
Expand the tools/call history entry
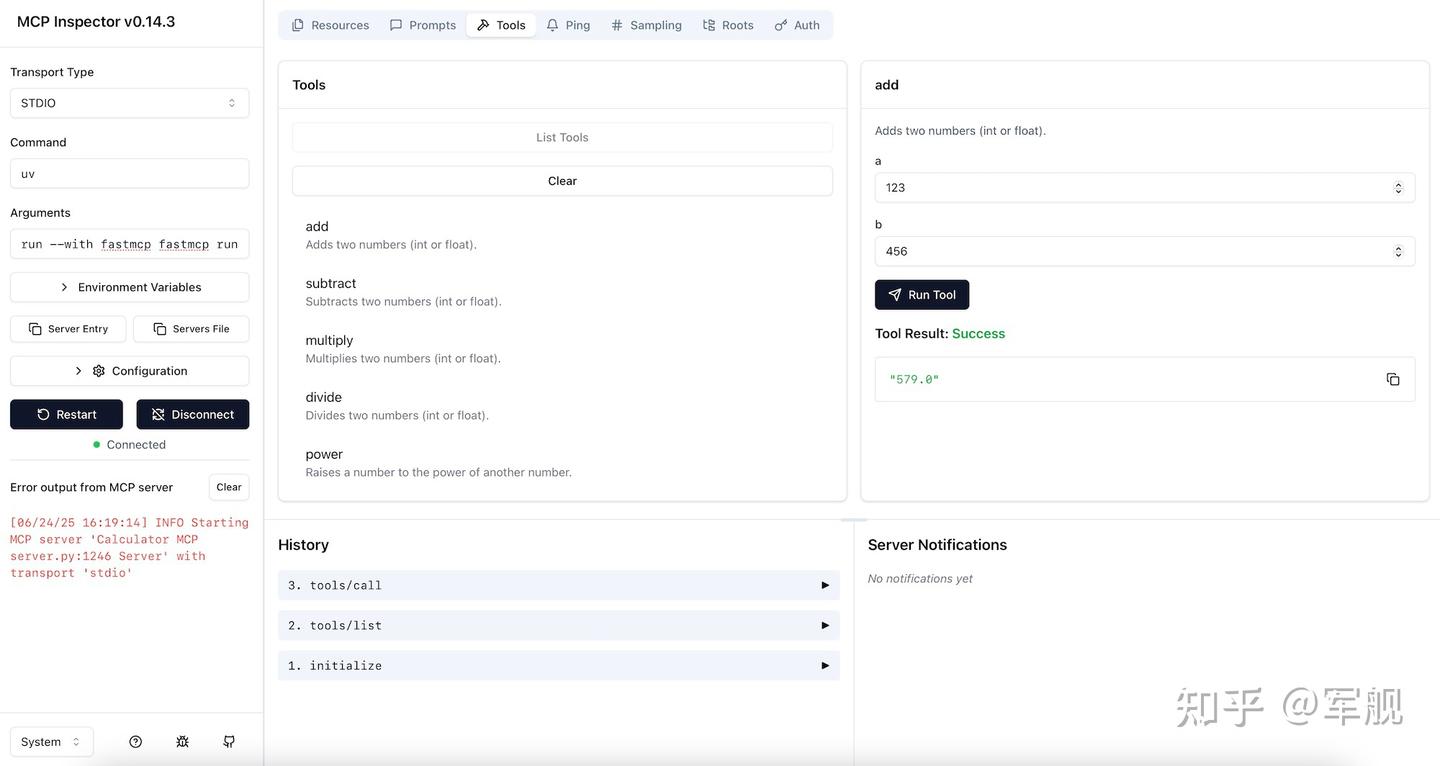pos(558,585)
